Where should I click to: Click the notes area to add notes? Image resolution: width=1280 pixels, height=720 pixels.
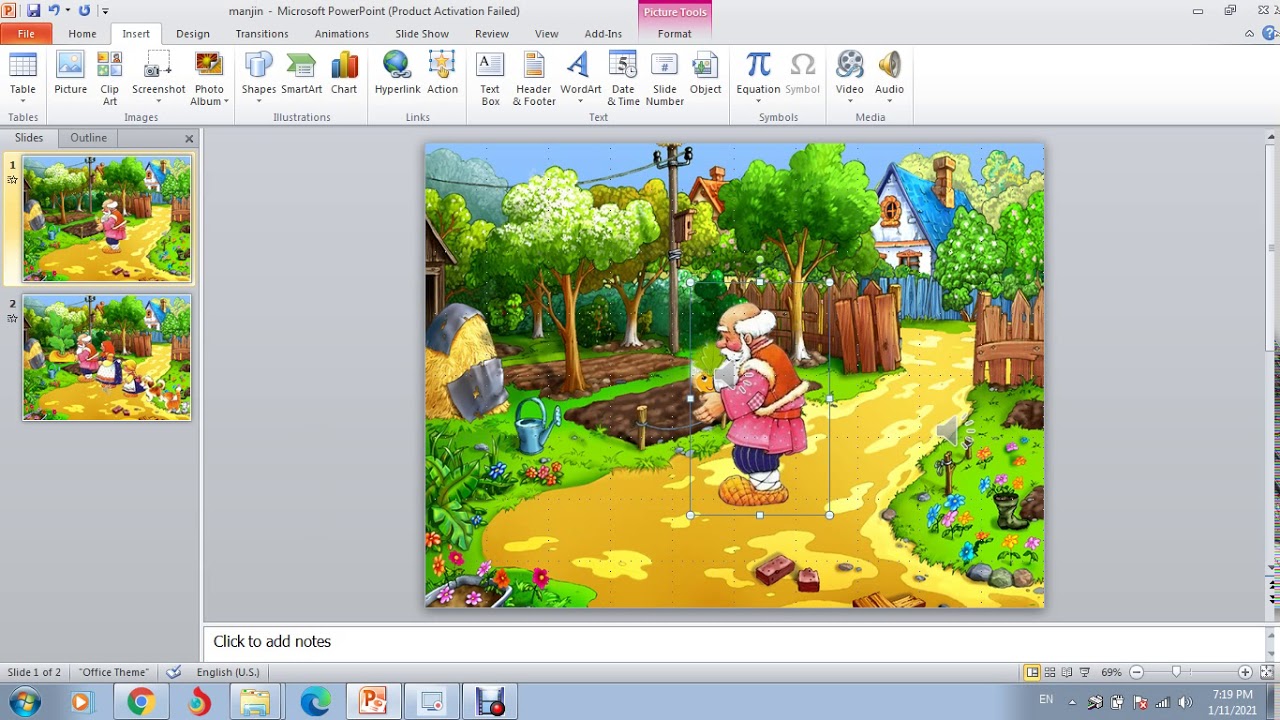[734, 642]
